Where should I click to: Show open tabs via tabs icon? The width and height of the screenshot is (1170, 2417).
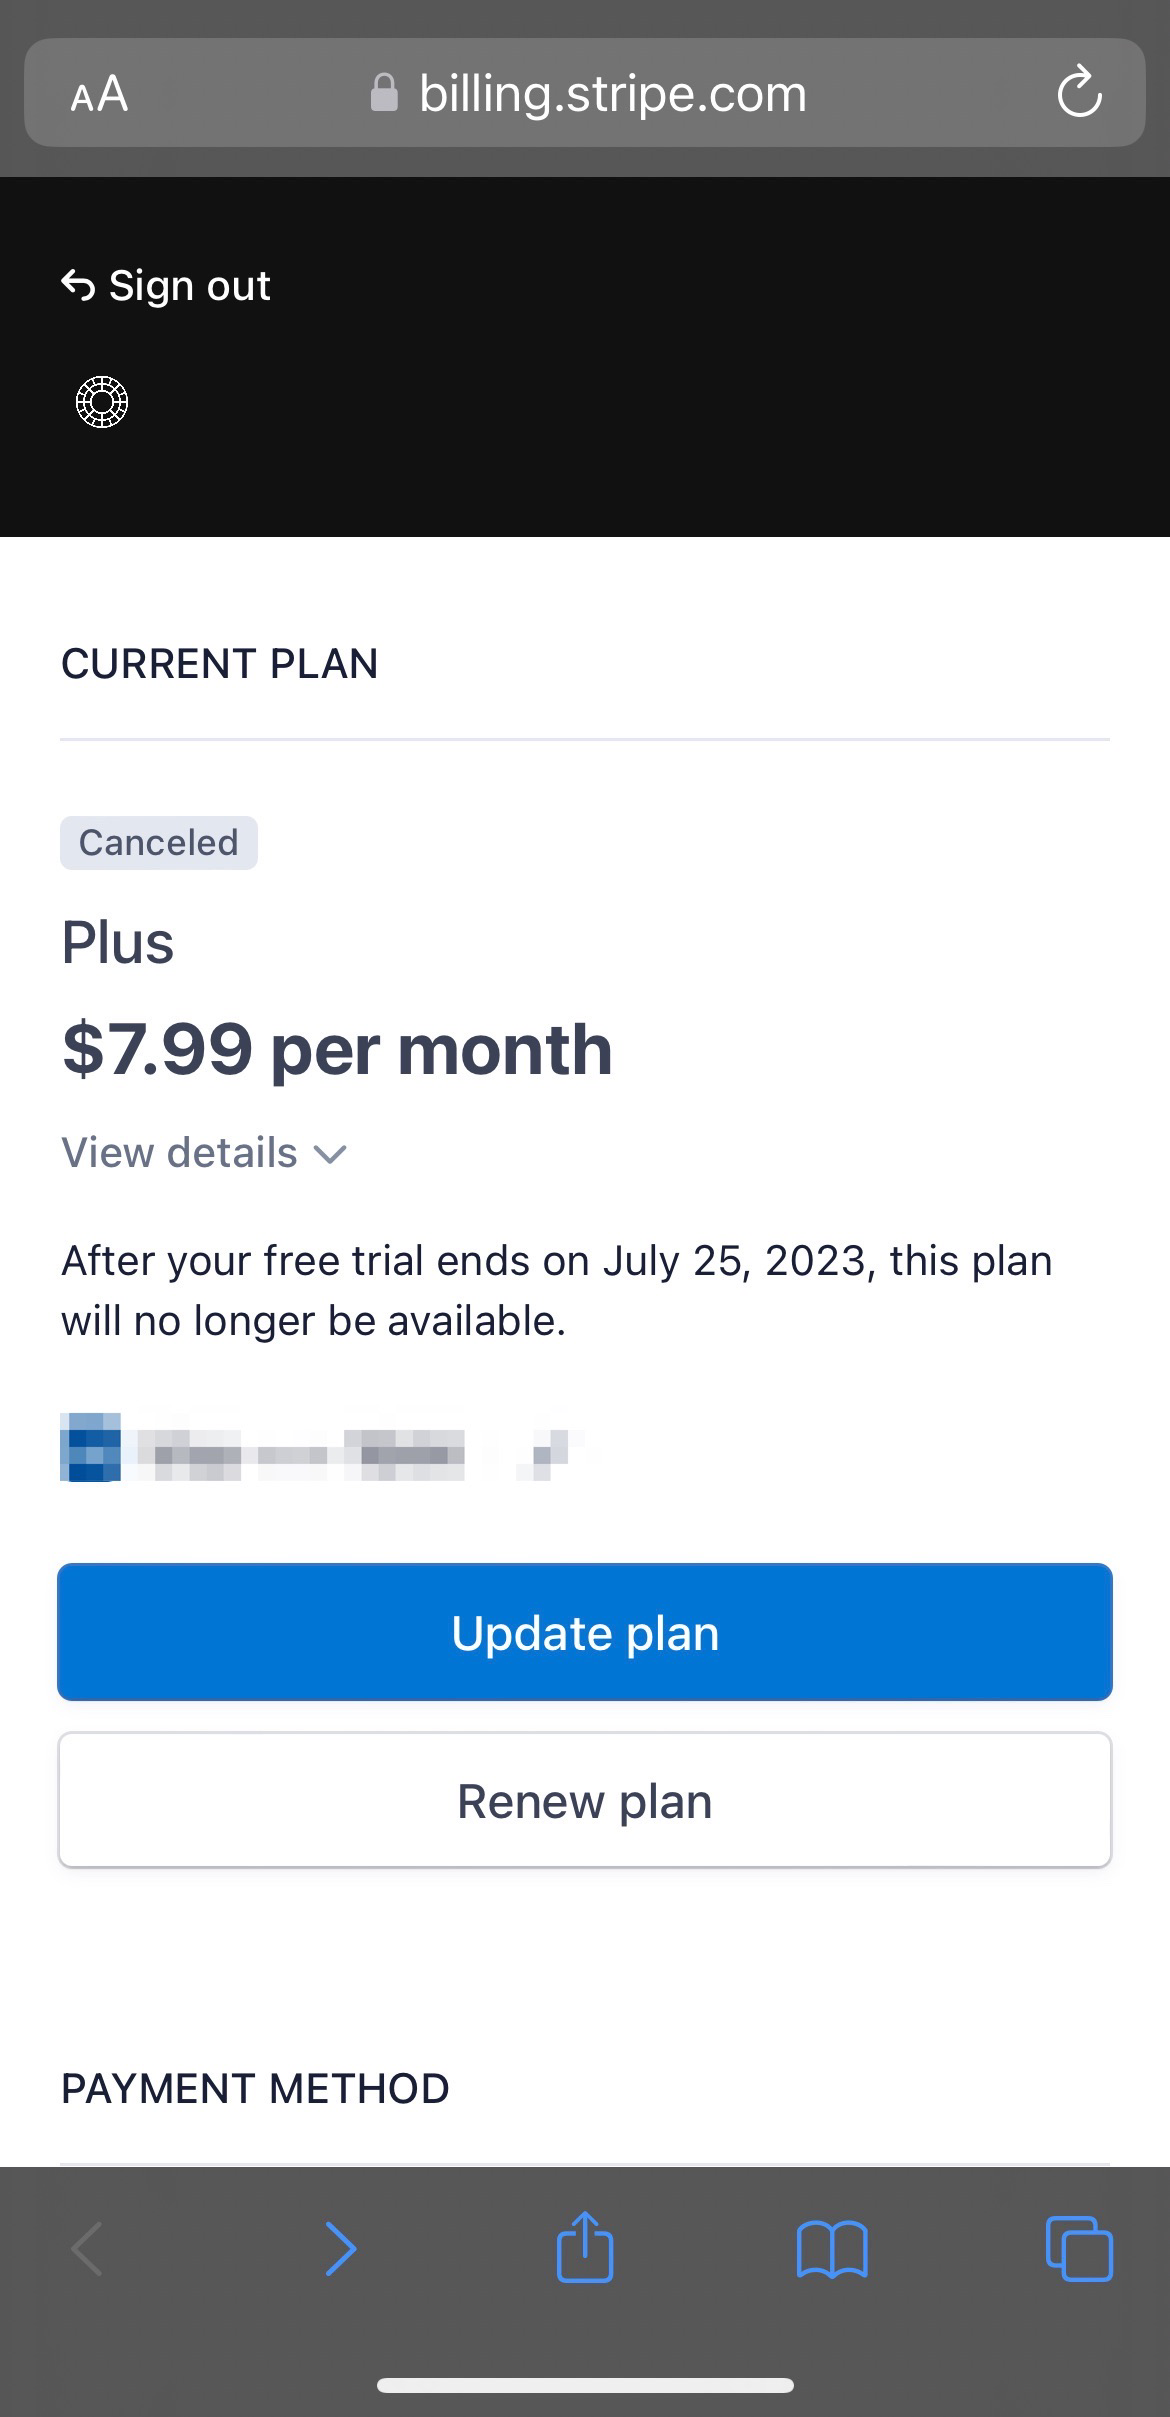click(x=1079, y=2249)
